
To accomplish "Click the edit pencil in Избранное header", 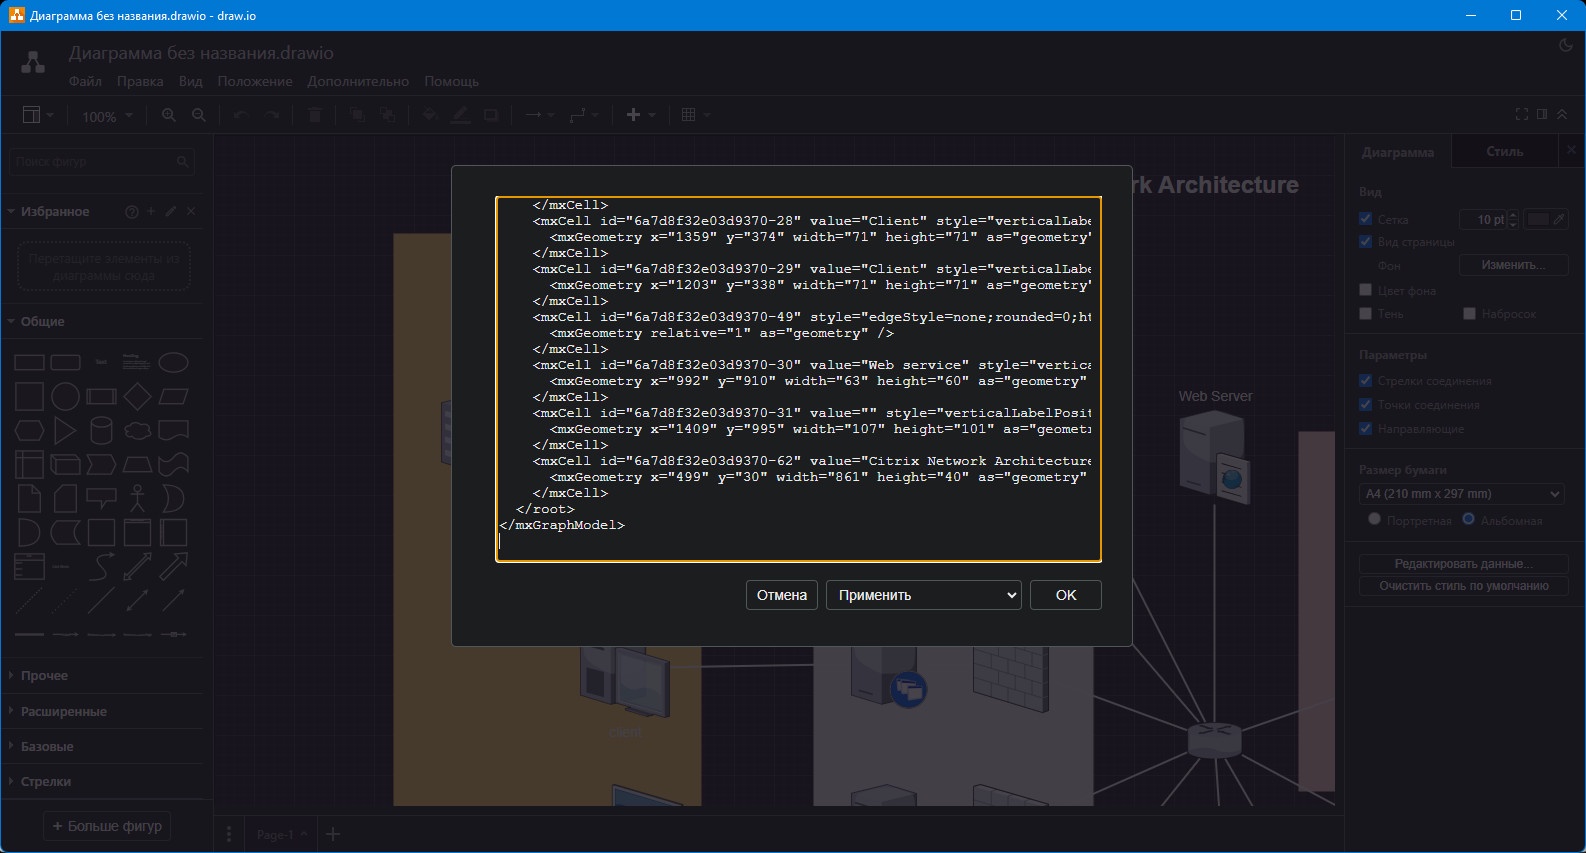I will point(171,212).
